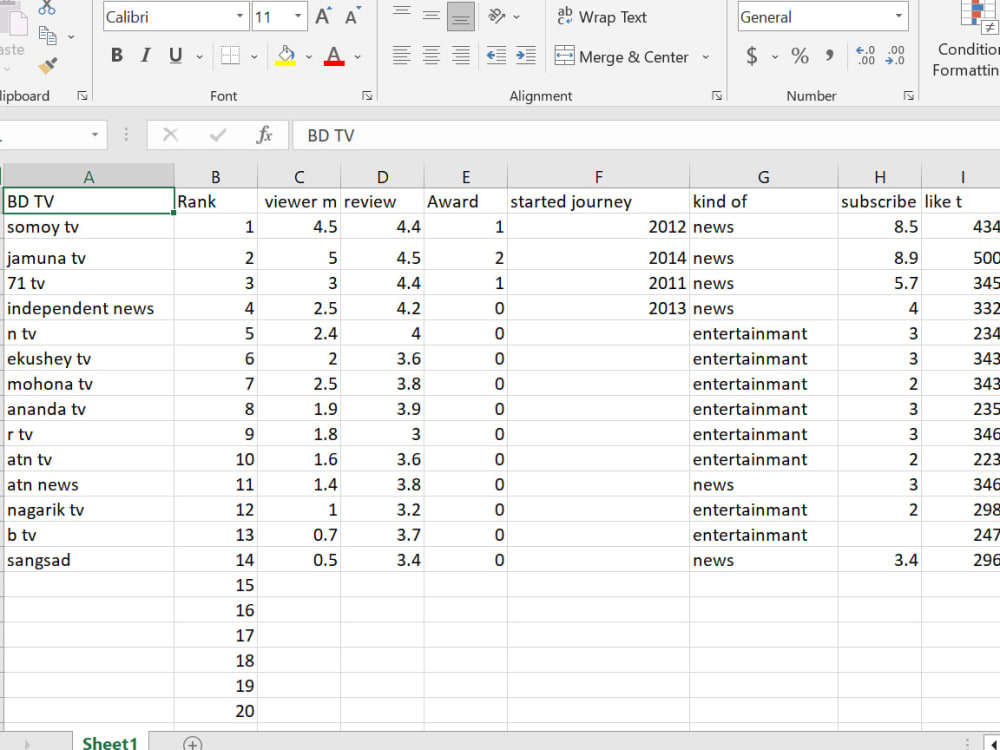Viewport: 1000px width, 750px height.
Task: Select the 'ekushey tv' cell
Action: [x=89, y=358]
